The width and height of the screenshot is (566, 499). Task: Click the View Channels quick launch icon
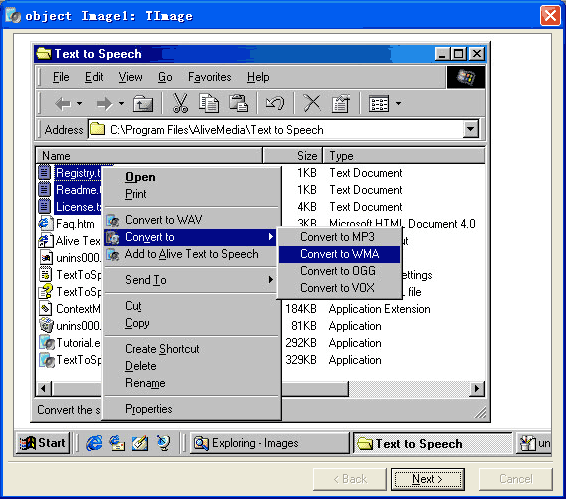pyautogui.click(x=163, y=443)
